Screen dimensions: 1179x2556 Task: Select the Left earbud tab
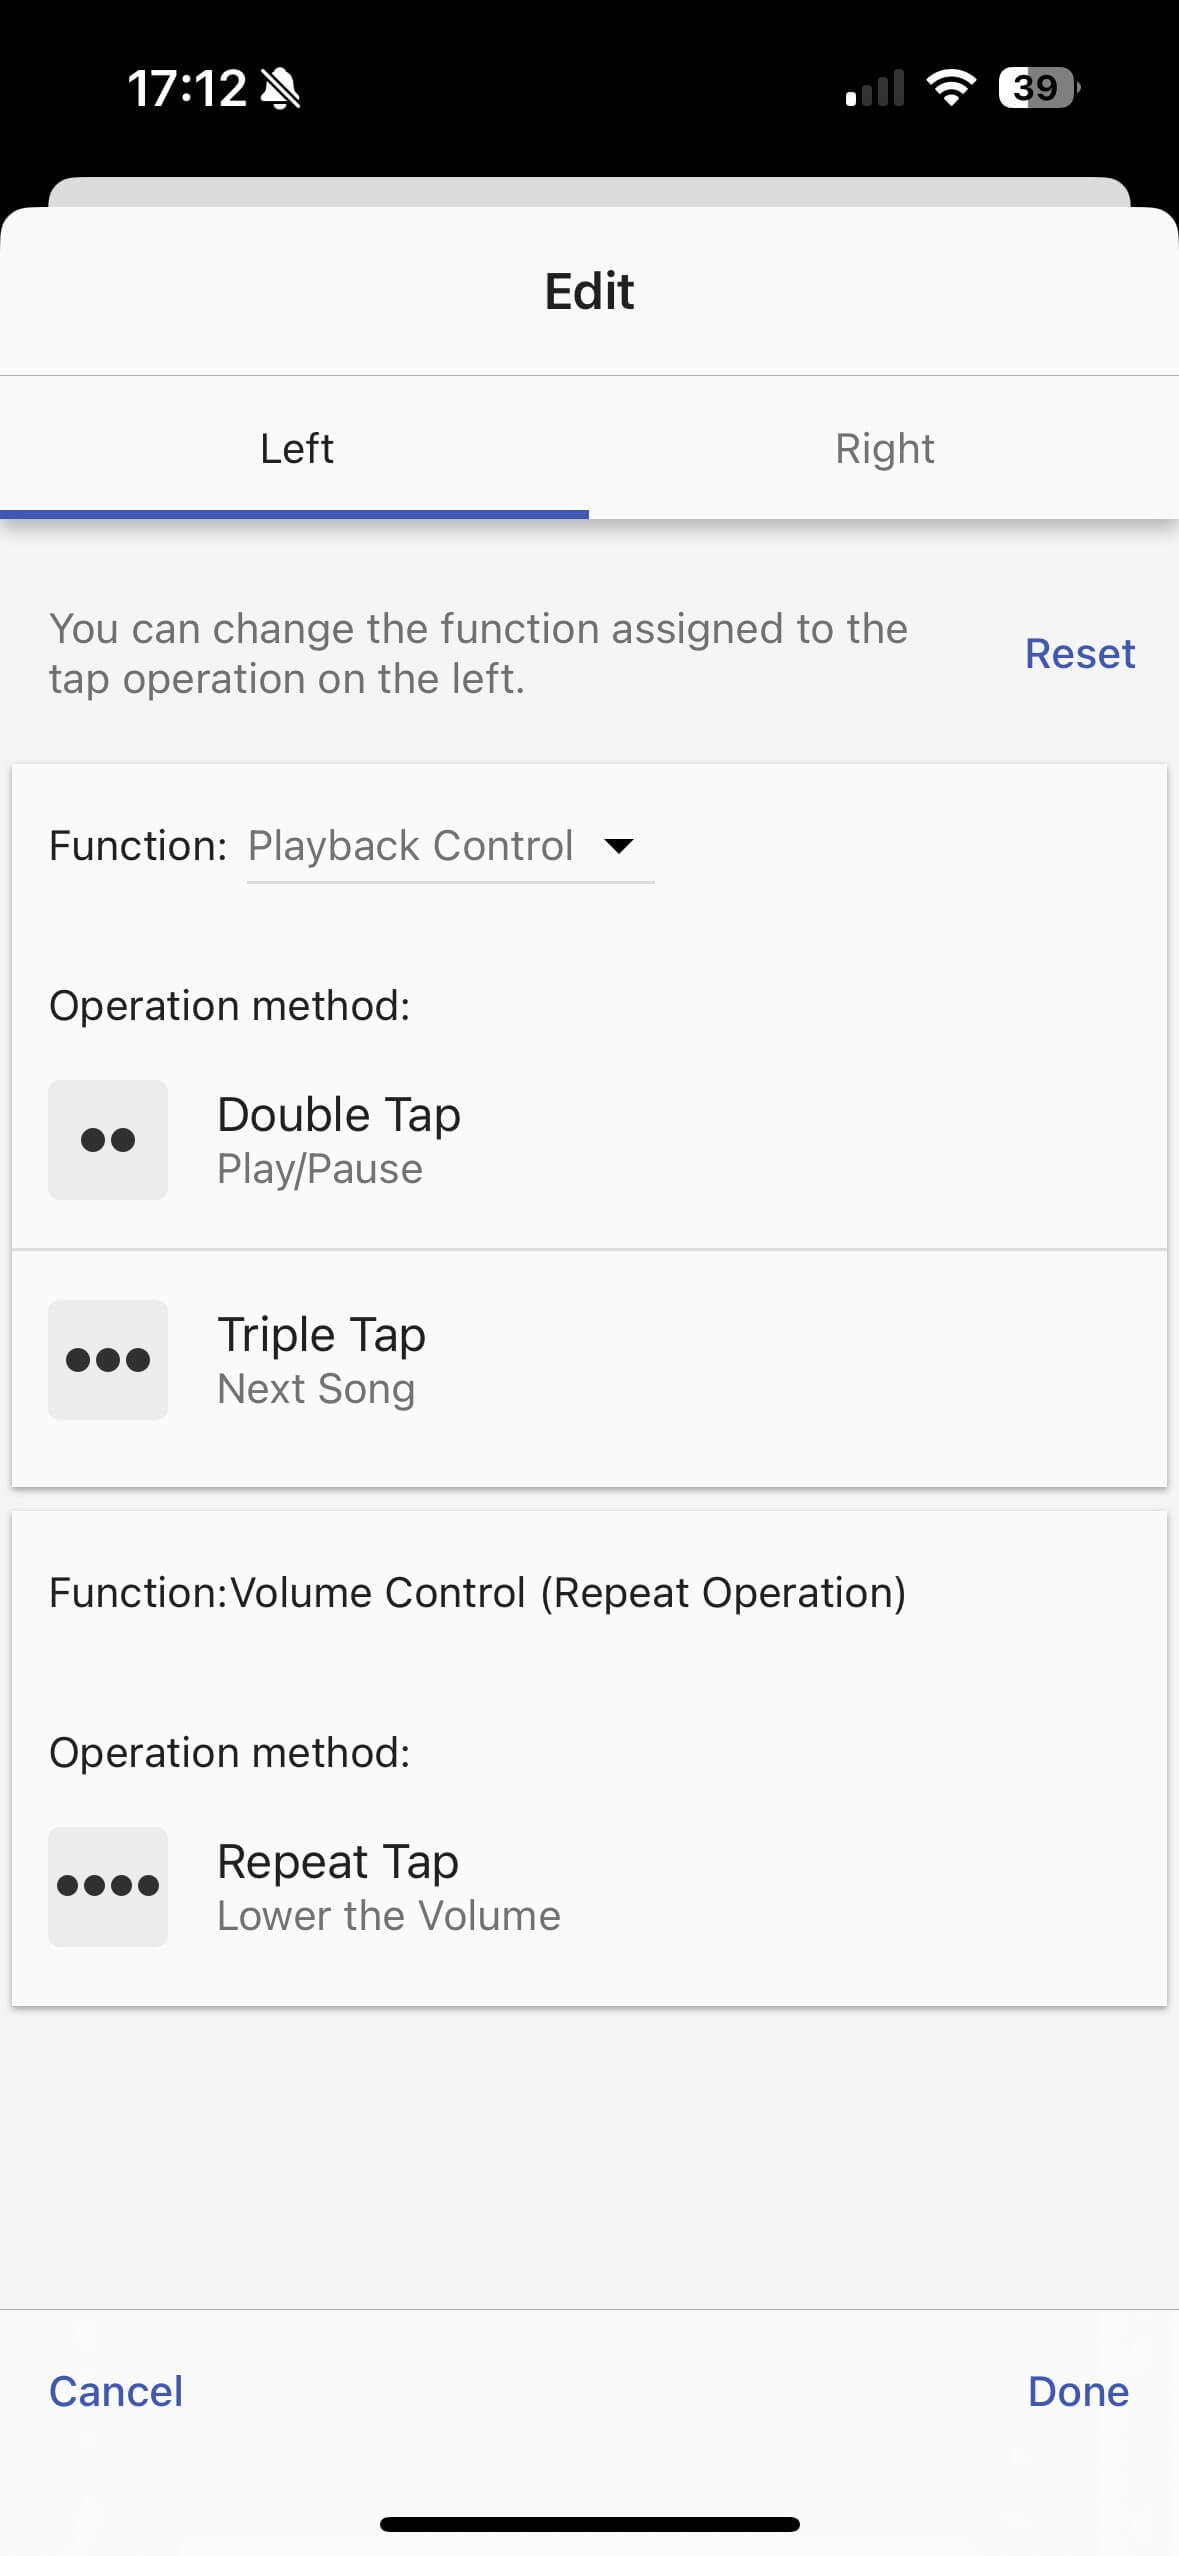pos(296,449)
